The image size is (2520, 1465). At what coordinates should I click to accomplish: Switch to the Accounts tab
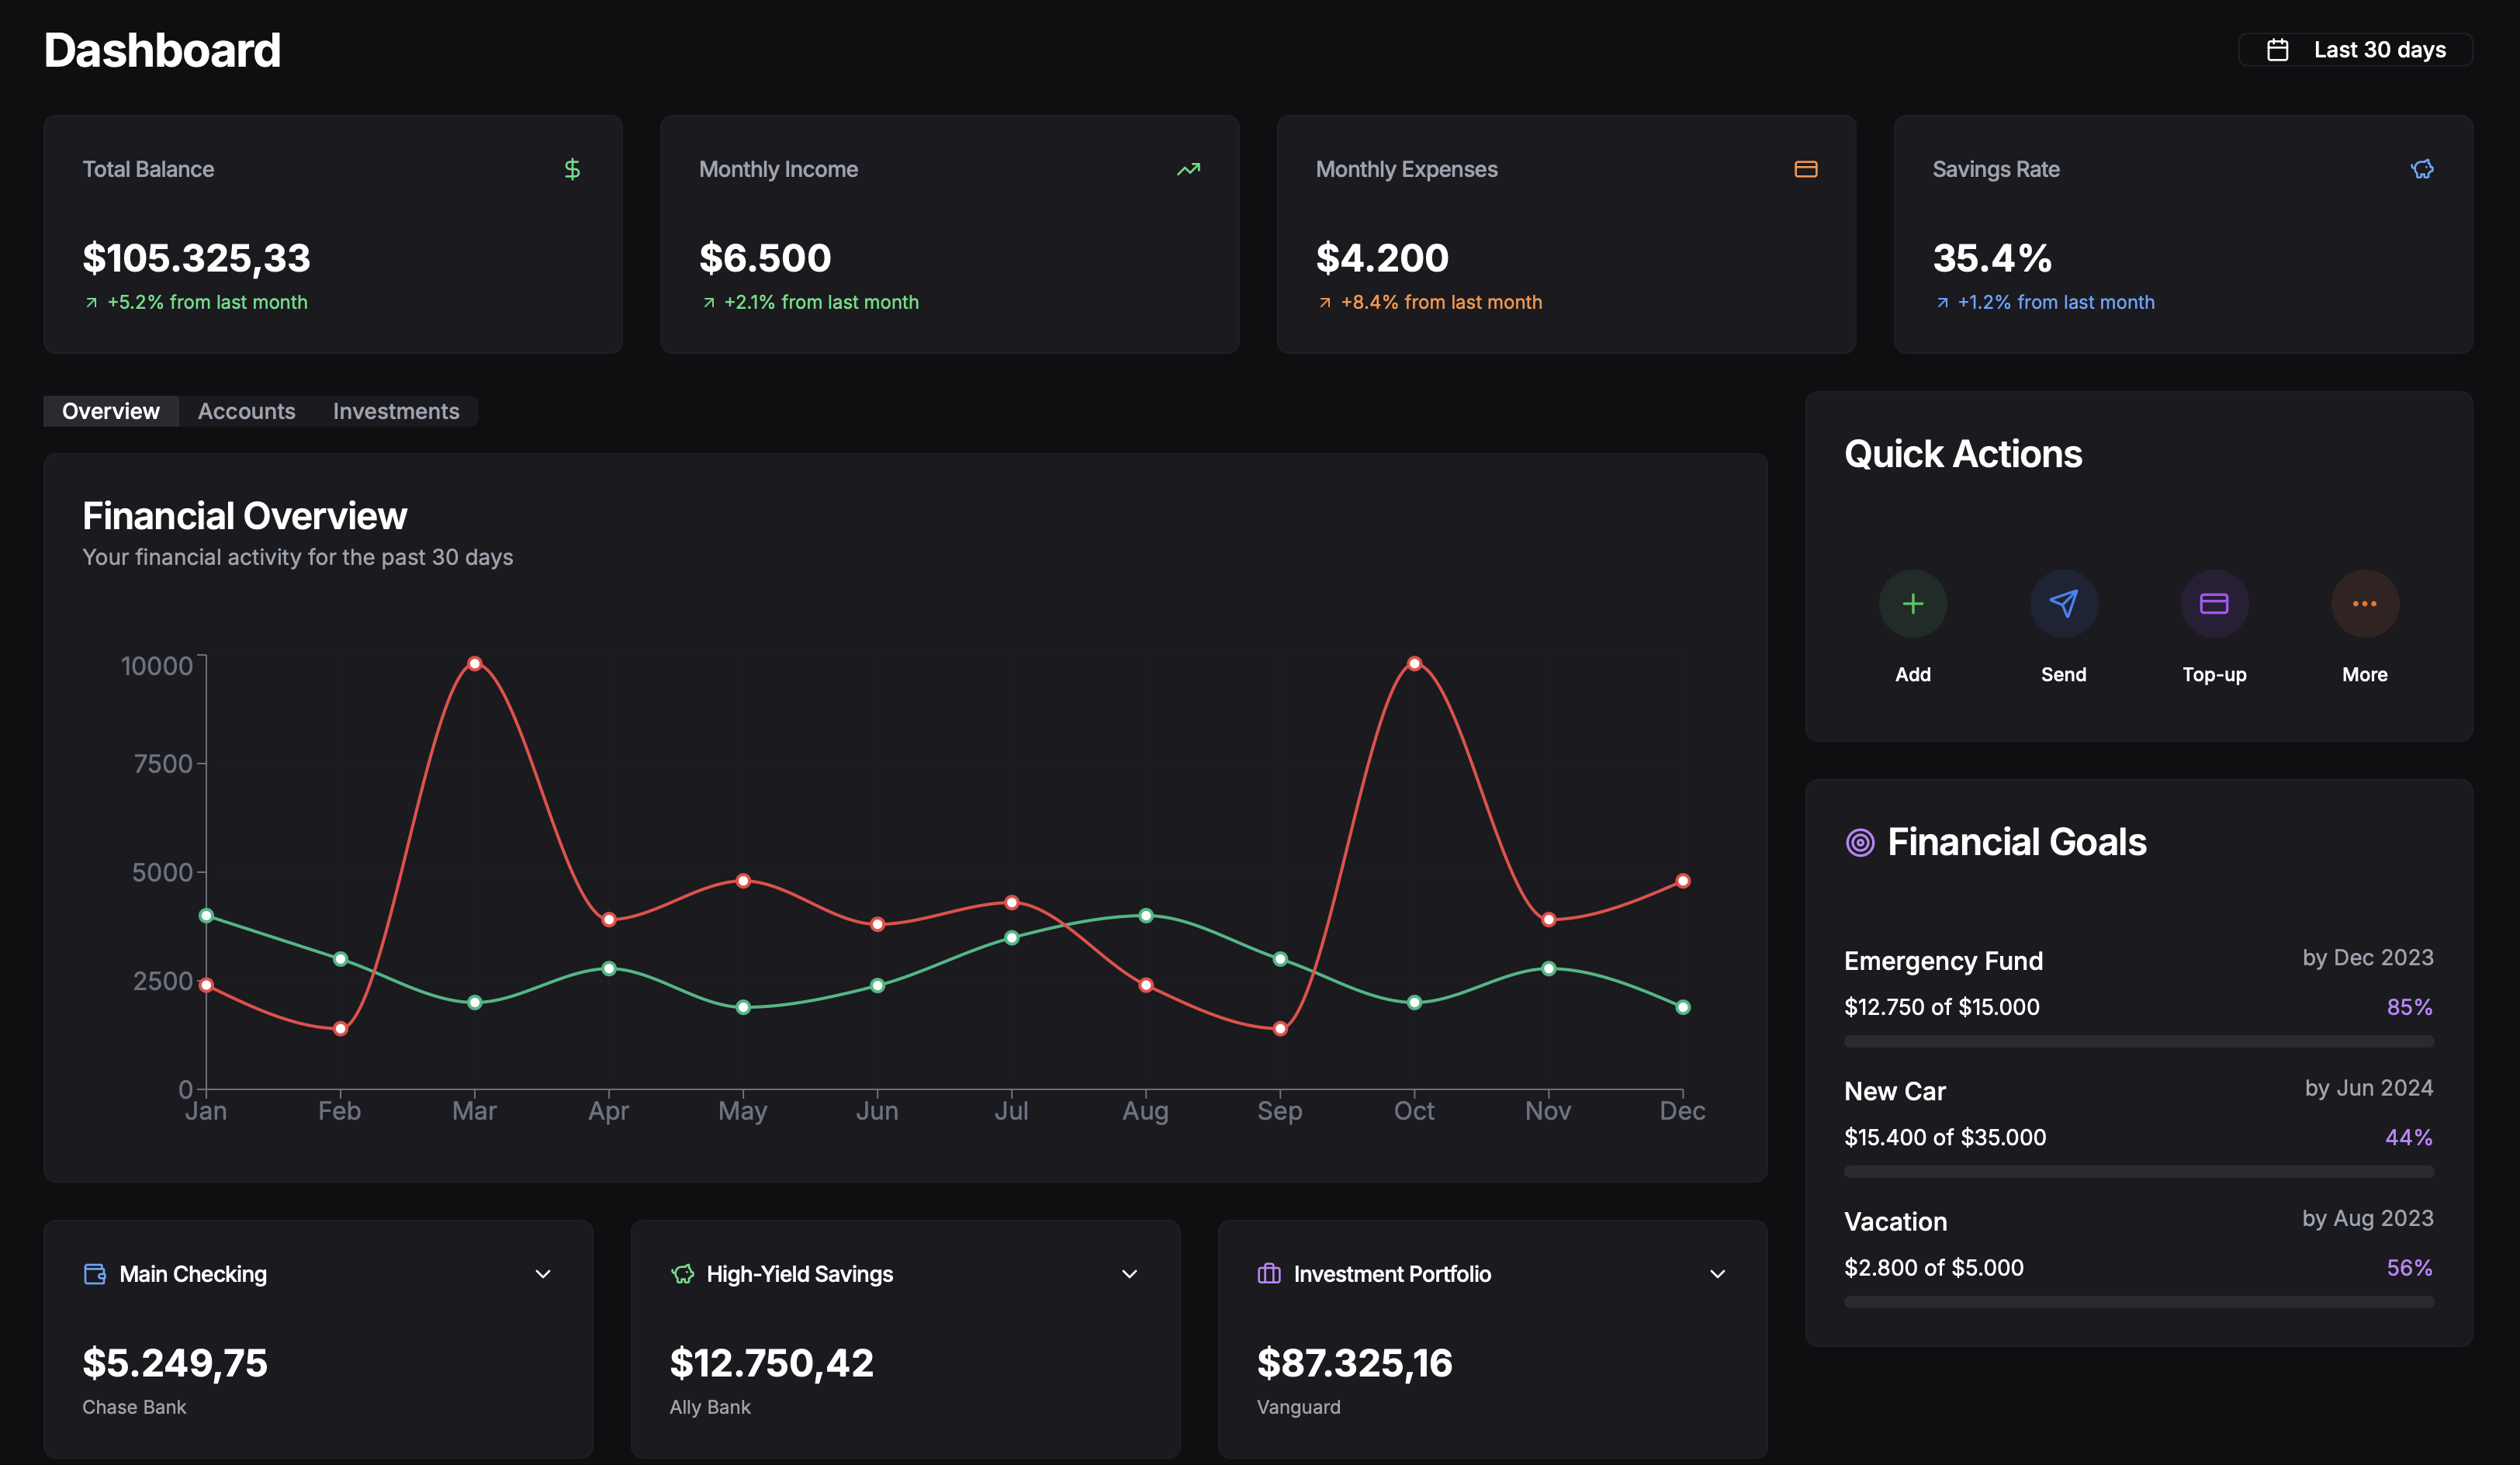pos(246,411)
